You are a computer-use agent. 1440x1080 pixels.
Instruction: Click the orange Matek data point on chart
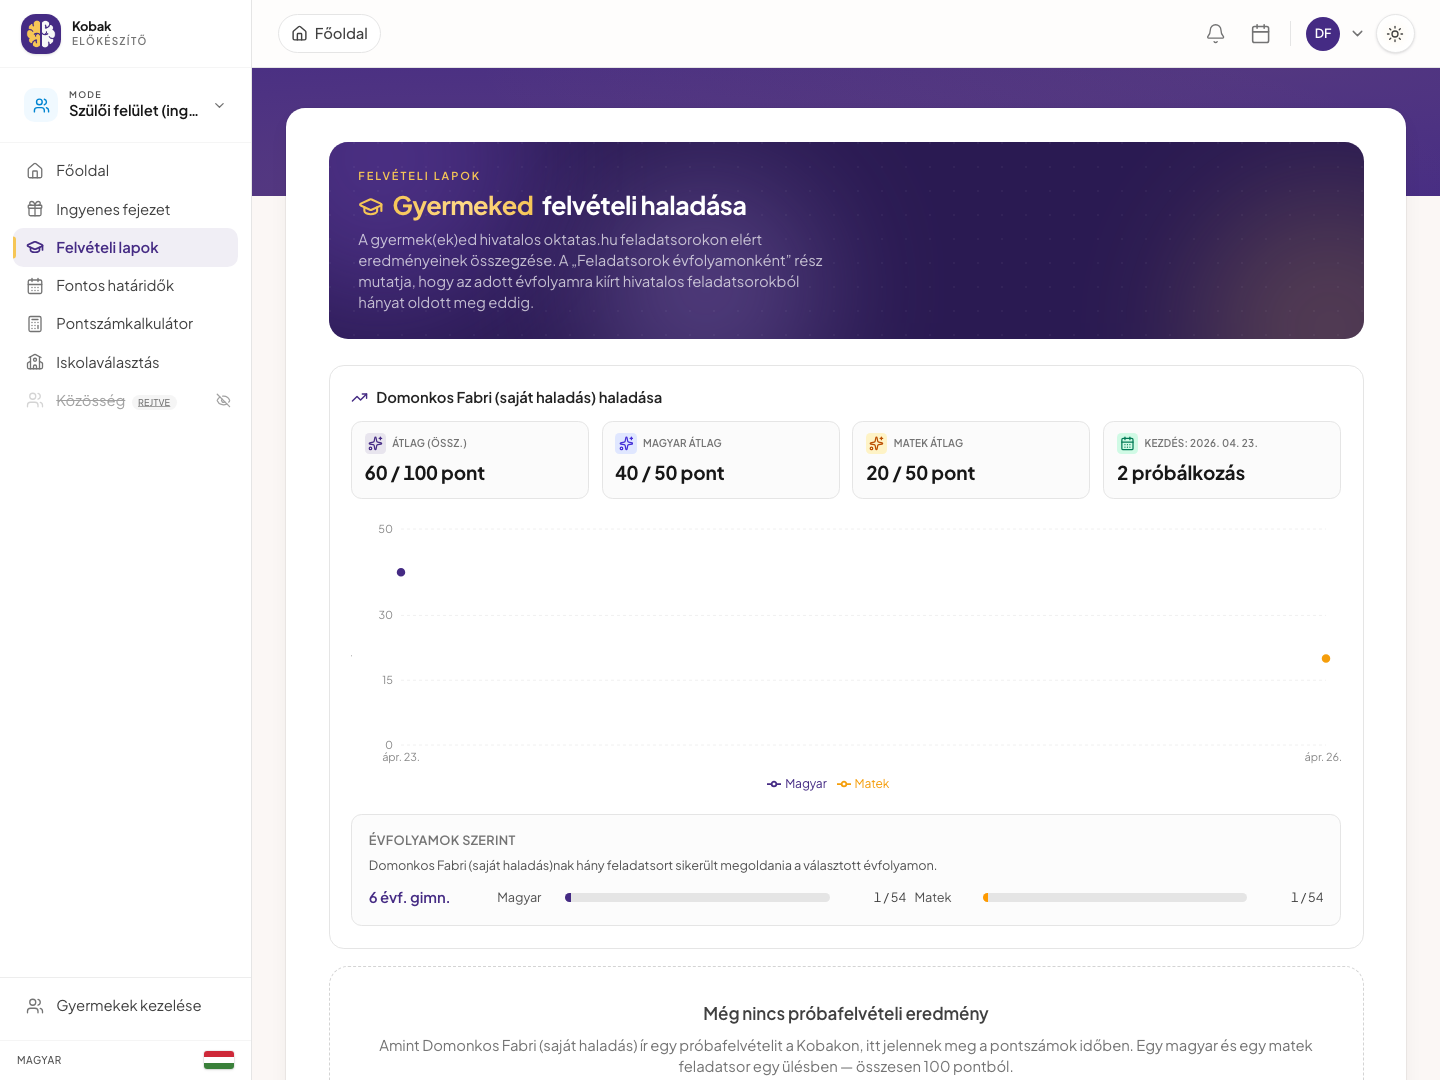1326,658
